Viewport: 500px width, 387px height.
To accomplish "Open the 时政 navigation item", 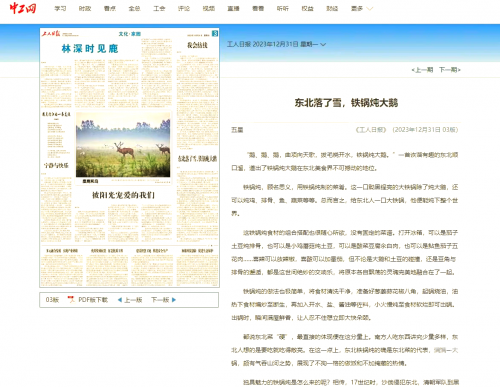I will [85, 9].
